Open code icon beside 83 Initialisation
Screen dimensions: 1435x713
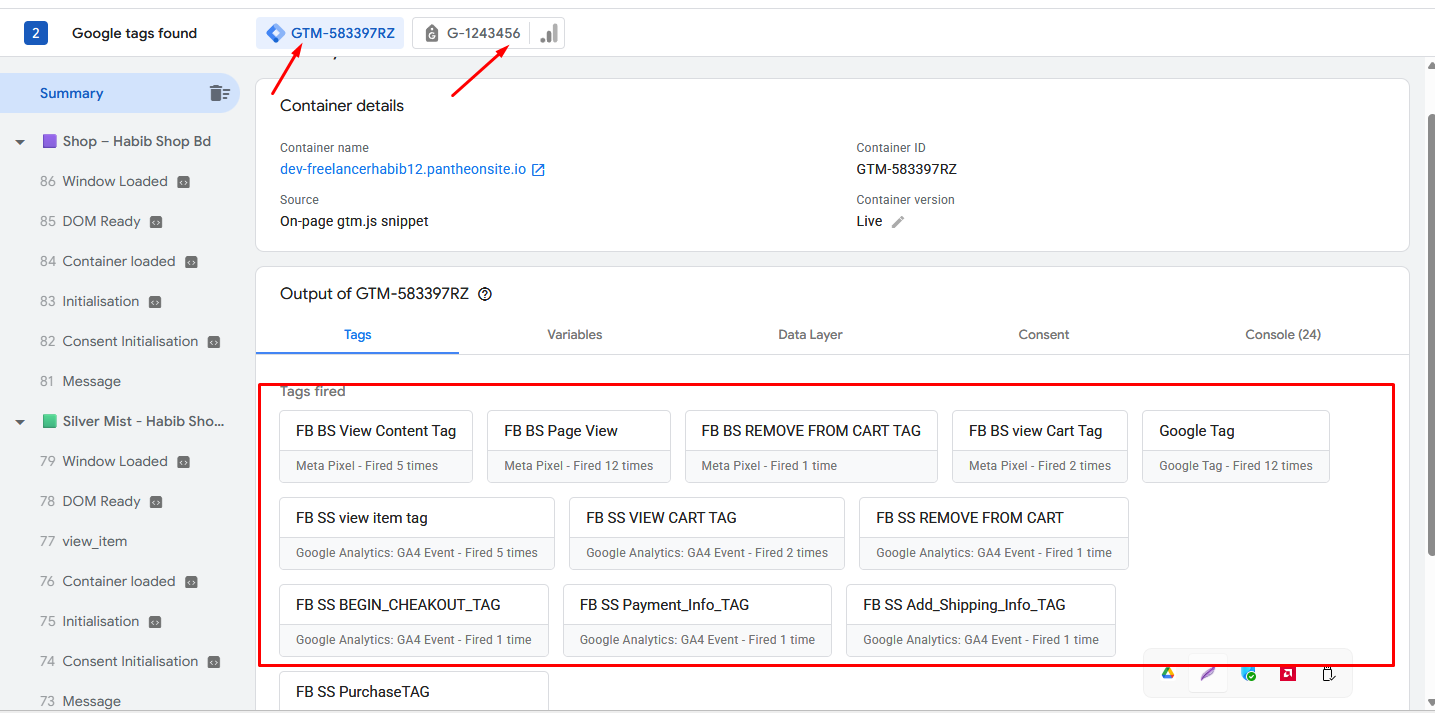coord(155,302)
